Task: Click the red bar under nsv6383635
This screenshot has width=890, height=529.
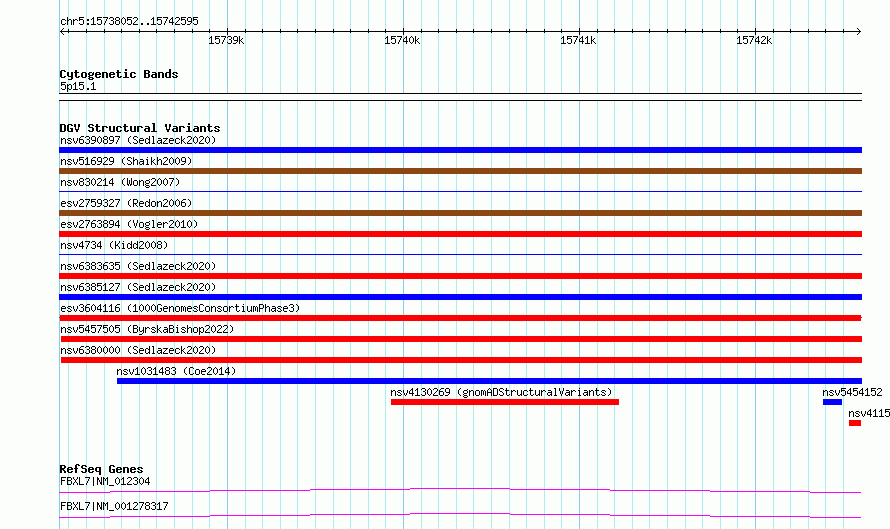Action: [x=460, y=276]
